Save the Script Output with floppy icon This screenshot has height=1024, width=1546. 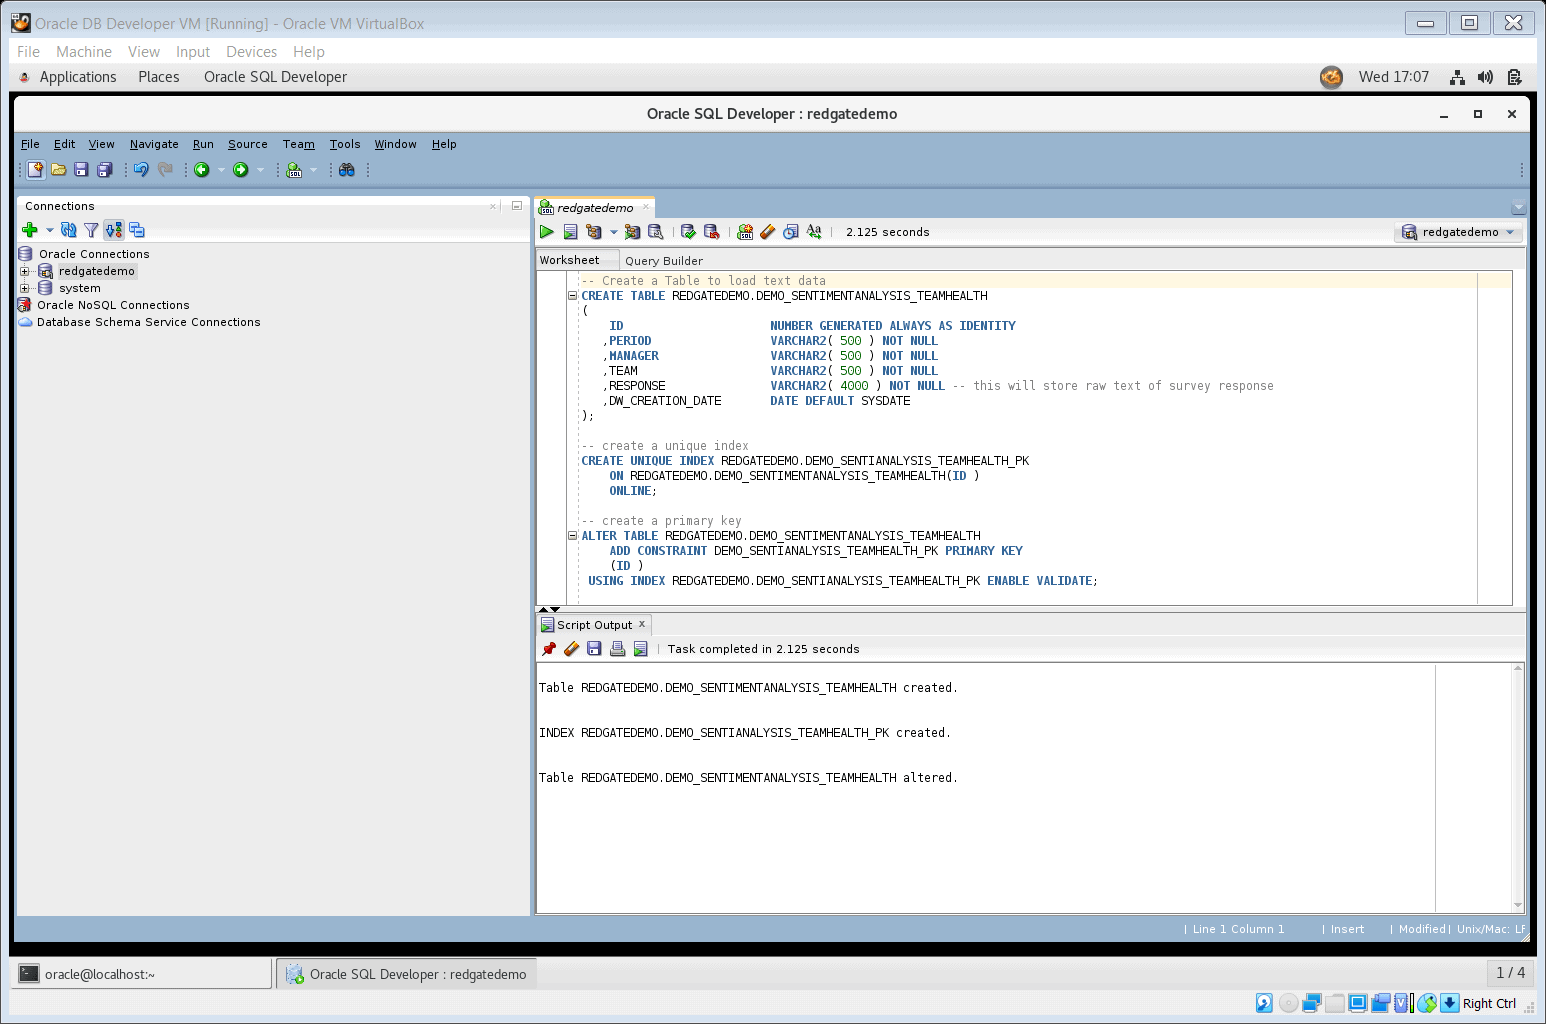pos(594,649)
